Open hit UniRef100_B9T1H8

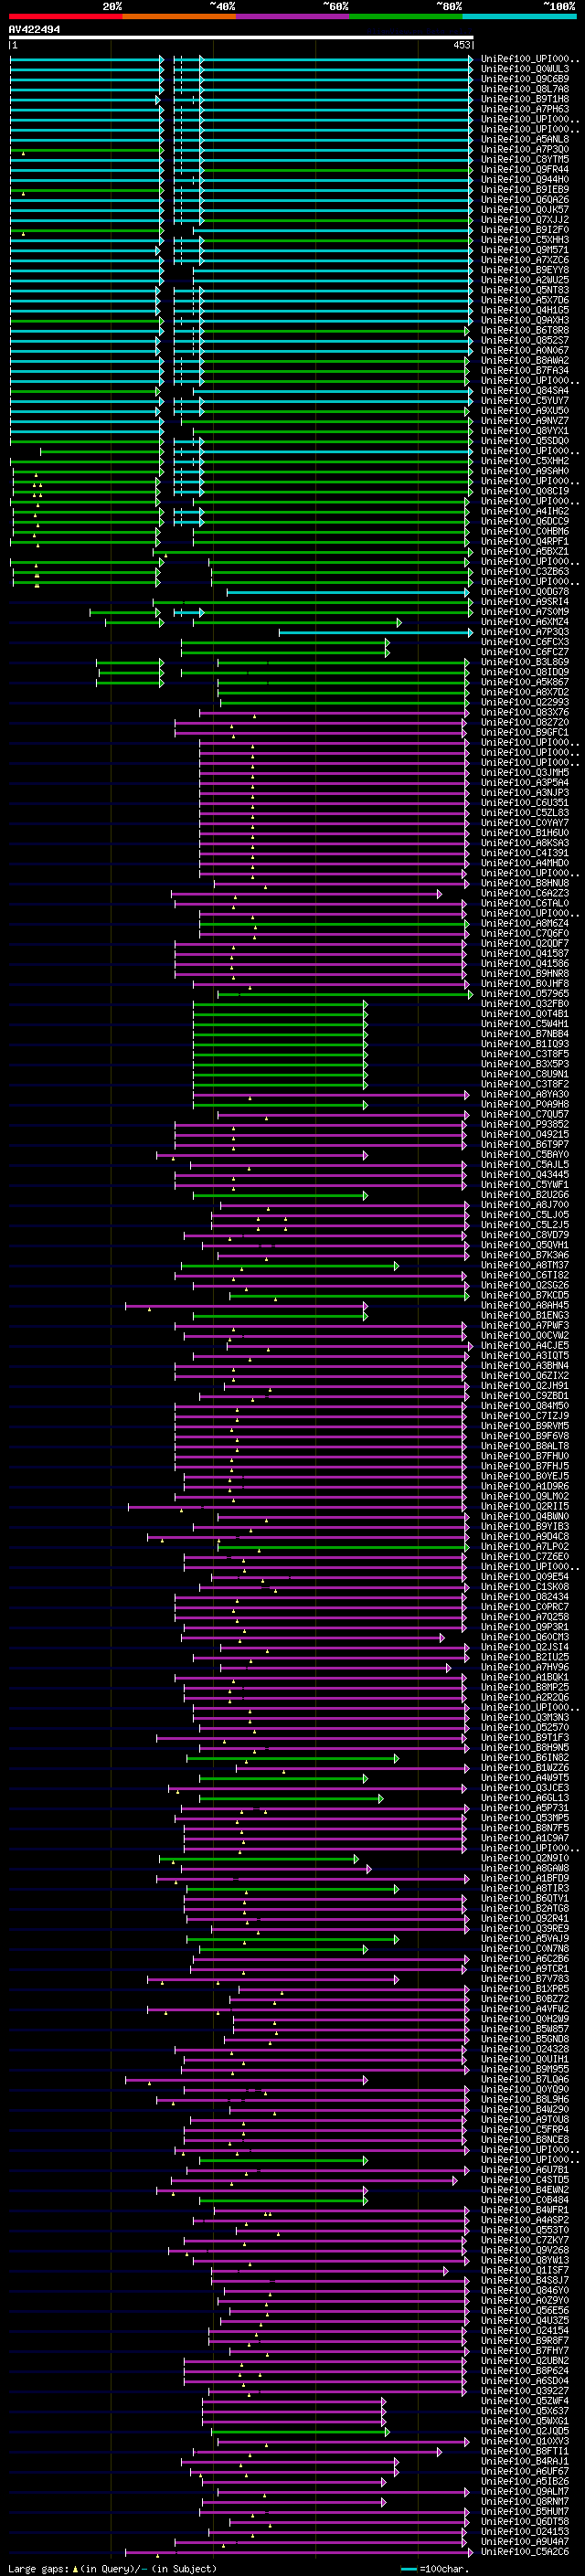coord(525,99)
